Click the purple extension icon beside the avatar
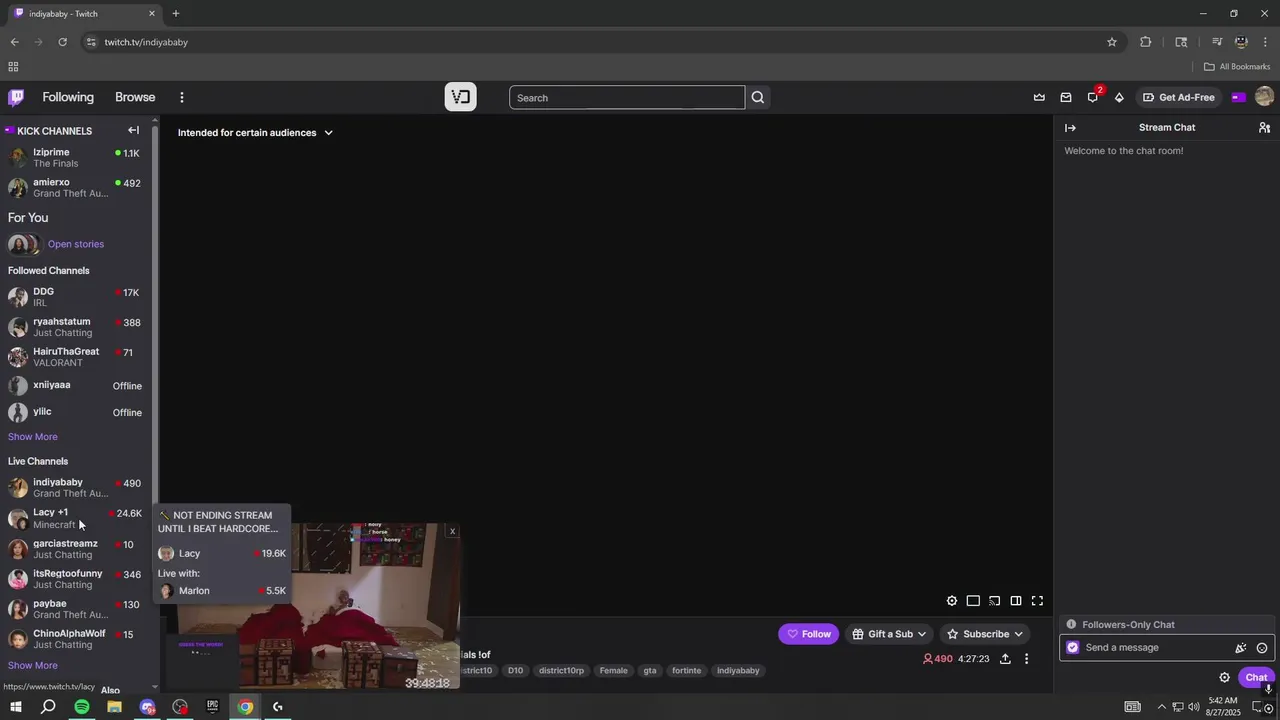 (x=1238, y=97)
